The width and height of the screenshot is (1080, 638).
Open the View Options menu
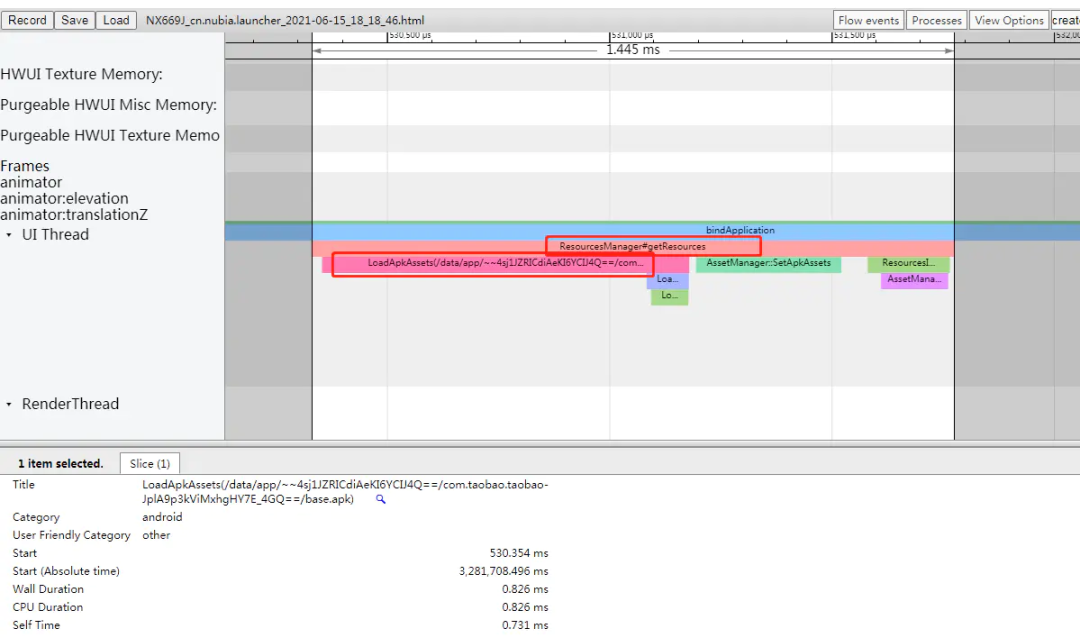point(1008,20)
